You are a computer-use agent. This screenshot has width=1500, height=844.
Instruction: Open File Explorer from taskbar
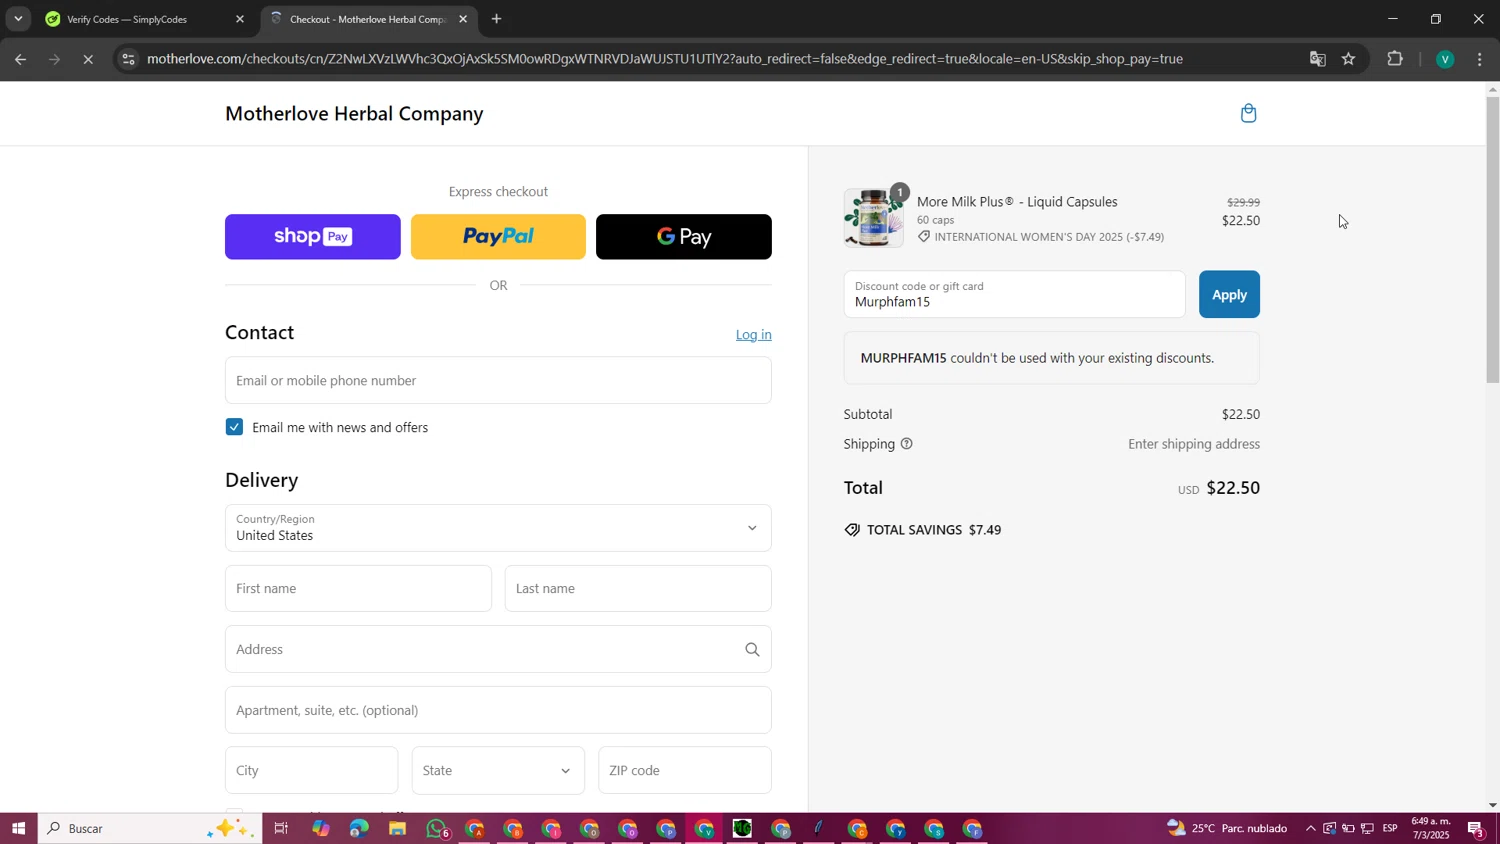397,828
